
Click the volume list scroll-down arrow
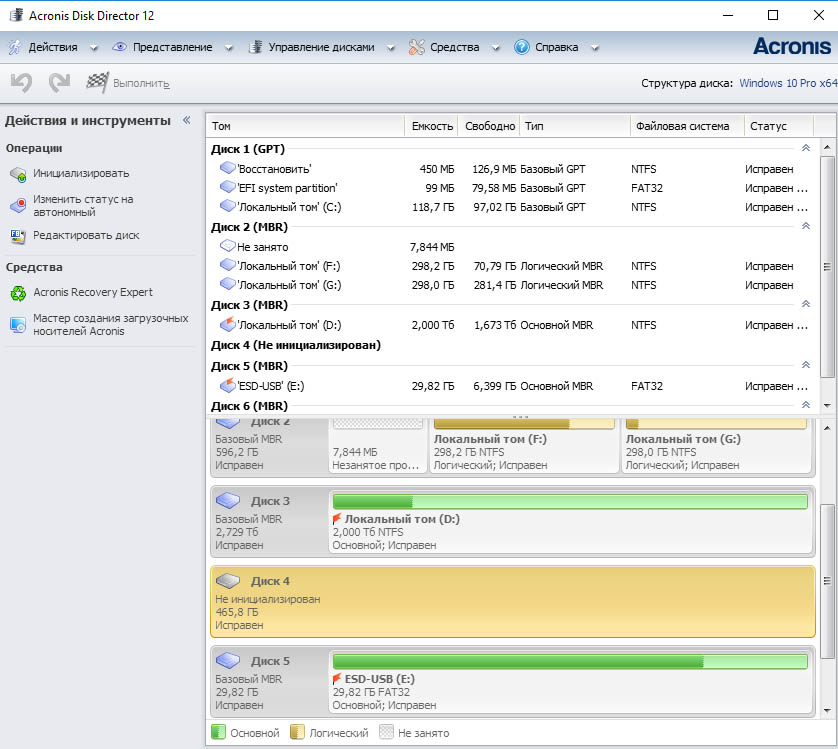click(x=827, y=405)
